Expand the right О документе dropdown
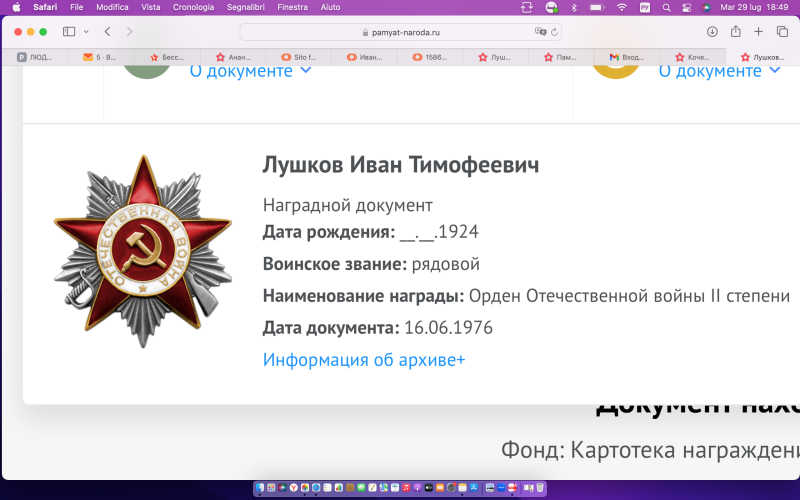Screen dimensions: 800x500 point(719,71)
